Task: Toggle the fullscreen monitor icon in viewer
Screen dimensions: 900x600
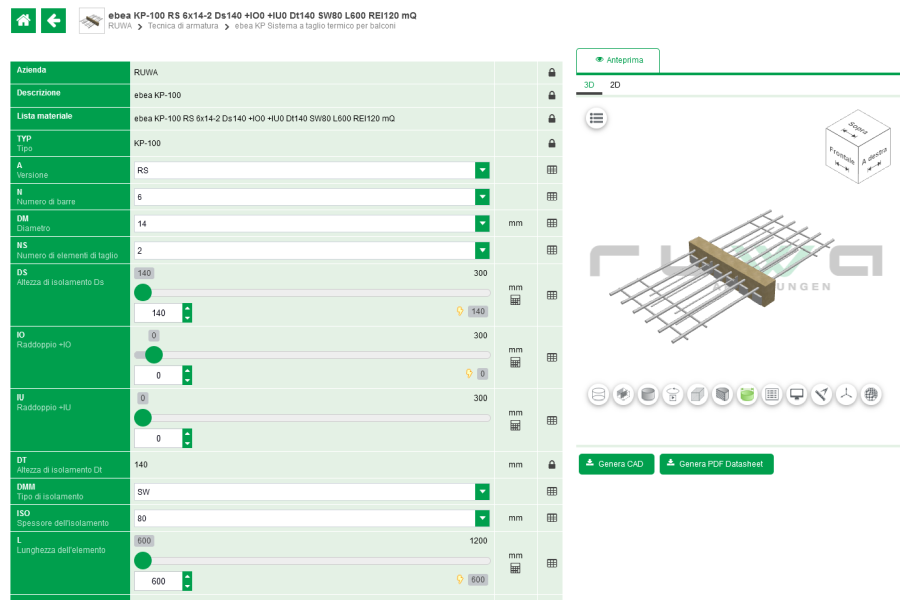Action: click(x=797, y=395)
